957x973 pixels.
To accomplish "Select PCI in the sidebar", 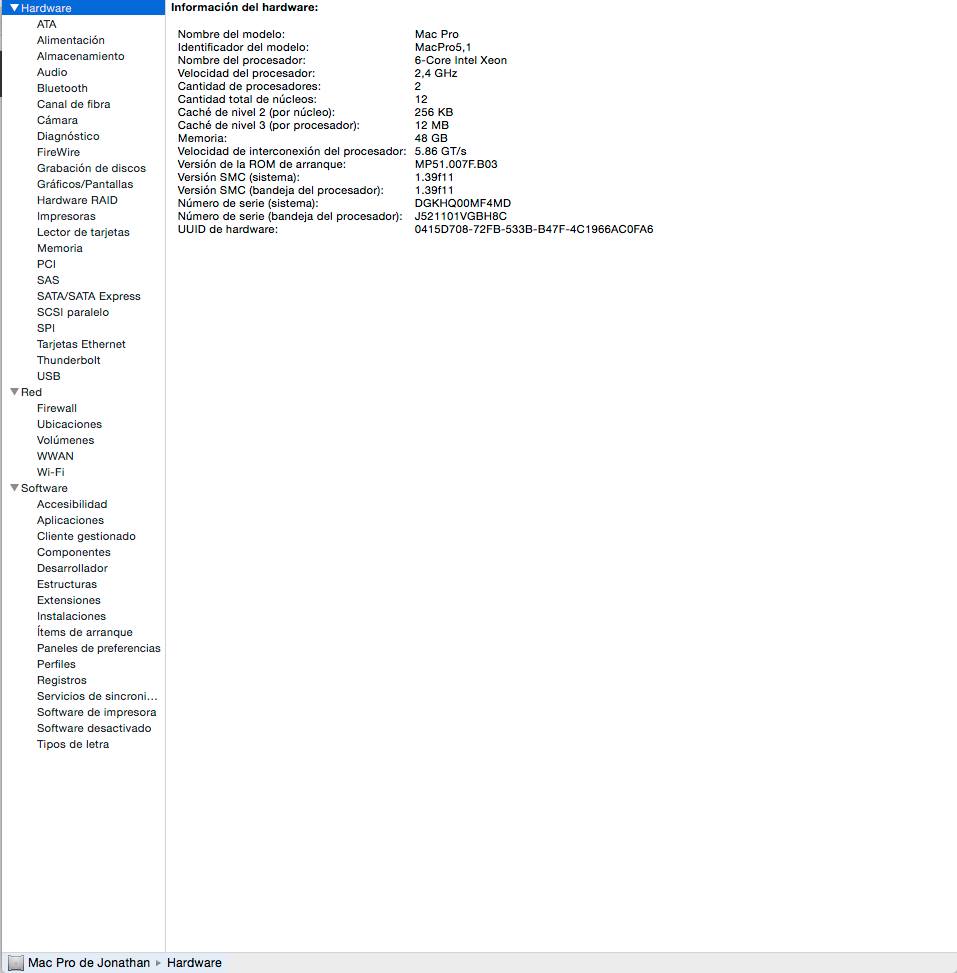I will pyautogui.click(x=46, y=264).
